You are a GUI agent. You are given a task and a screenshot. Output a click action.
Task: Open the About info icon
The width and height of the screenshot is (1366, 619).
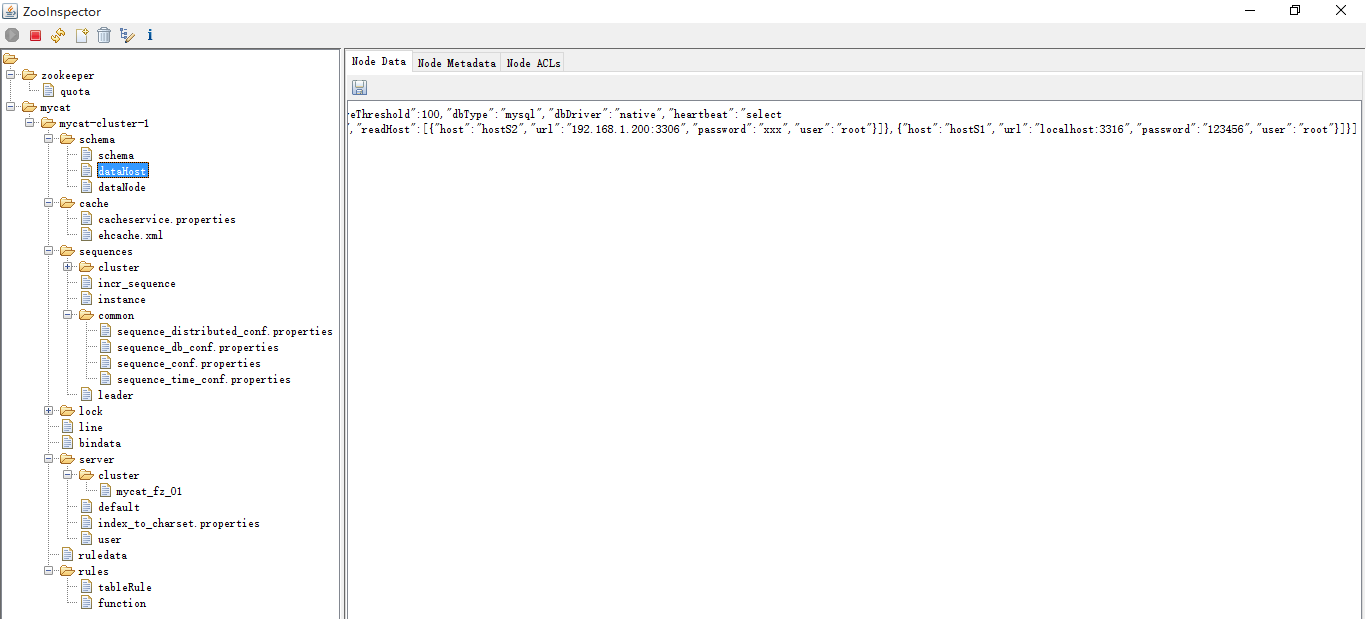(150, 35)
